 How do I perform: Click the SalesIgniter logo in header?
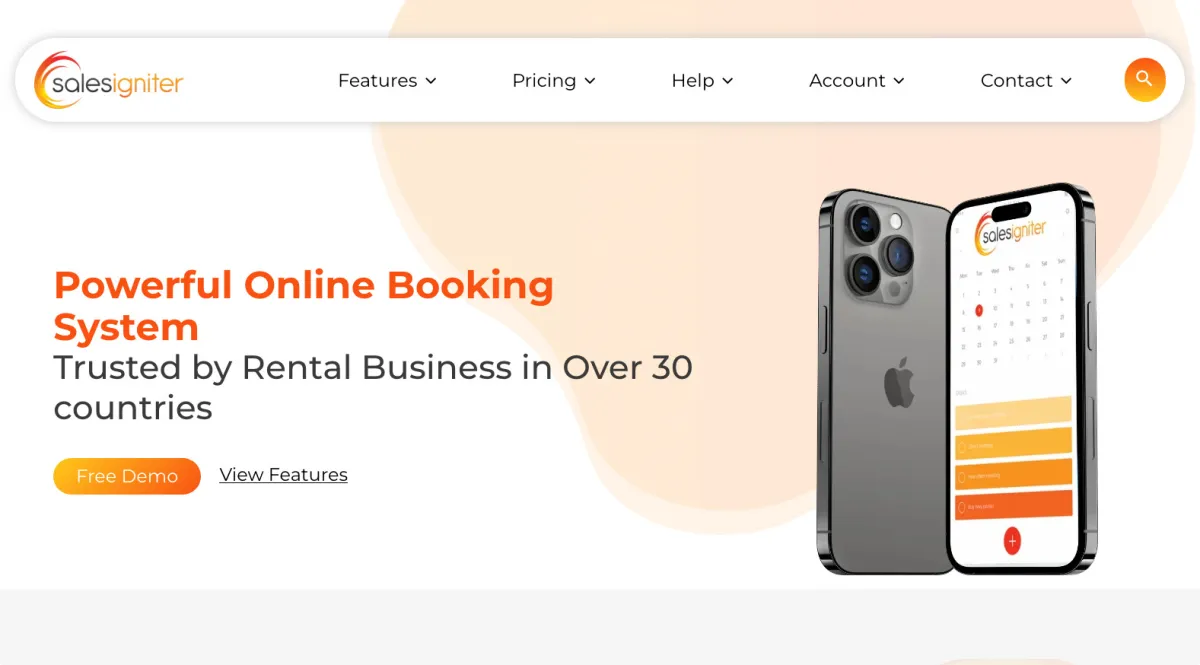tap(108, 80)
